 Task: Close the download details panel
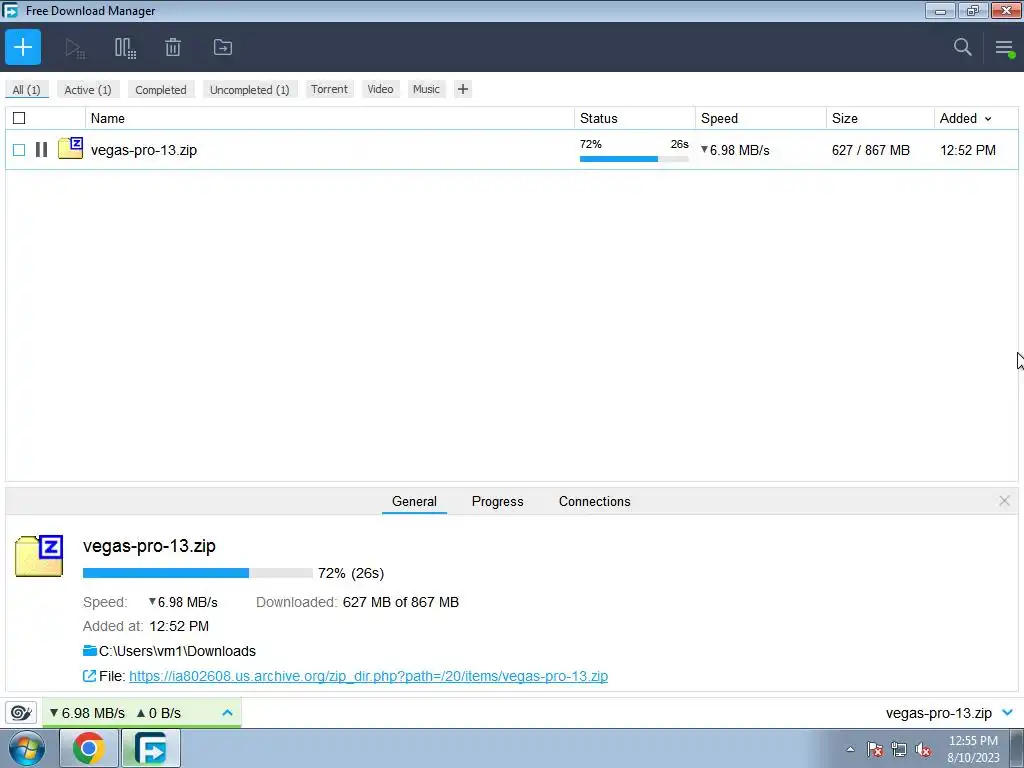tap(1004, 501)
